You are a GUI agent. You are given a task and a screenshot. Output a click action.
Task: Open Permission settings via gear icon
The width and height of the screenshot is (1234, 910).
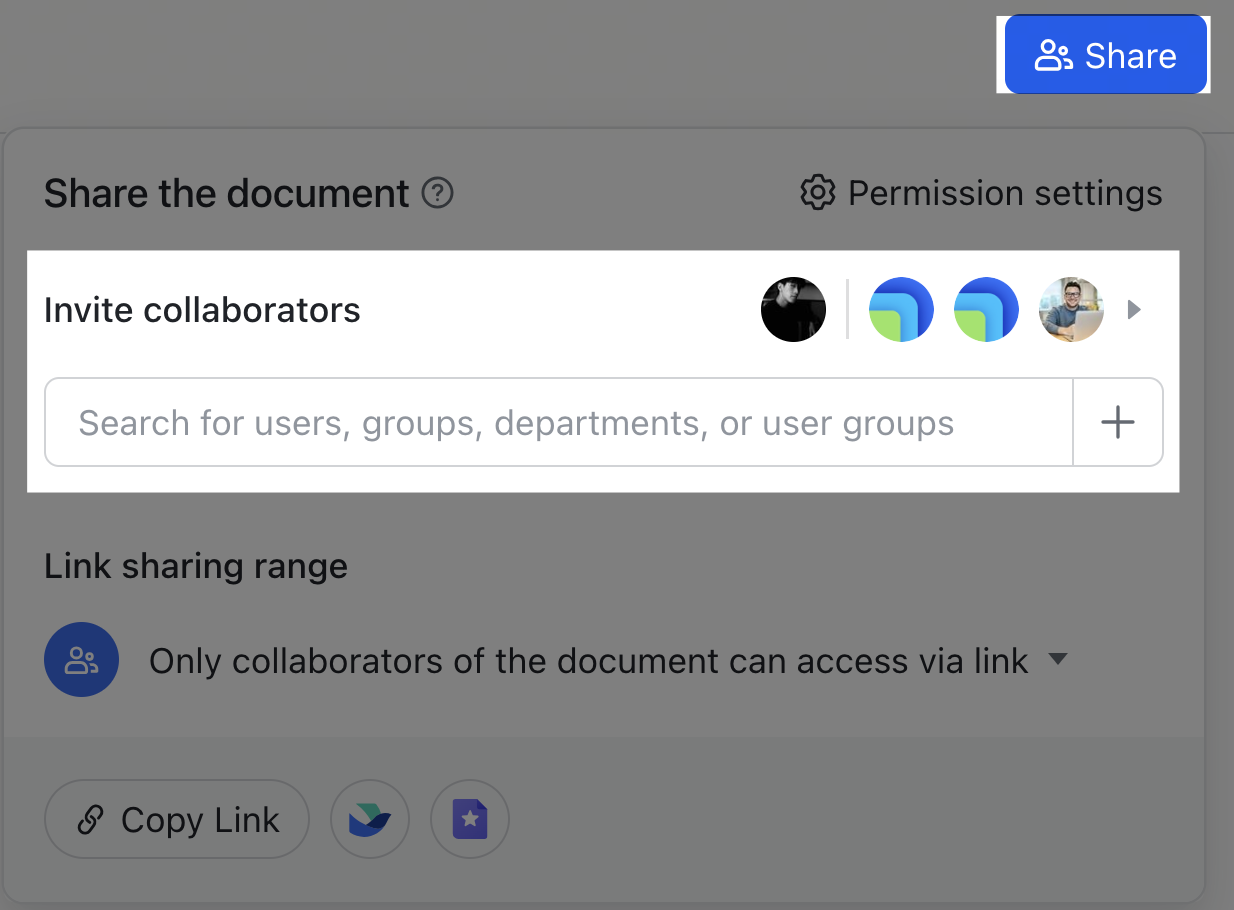pyautogui.click(x=817, y=193)
